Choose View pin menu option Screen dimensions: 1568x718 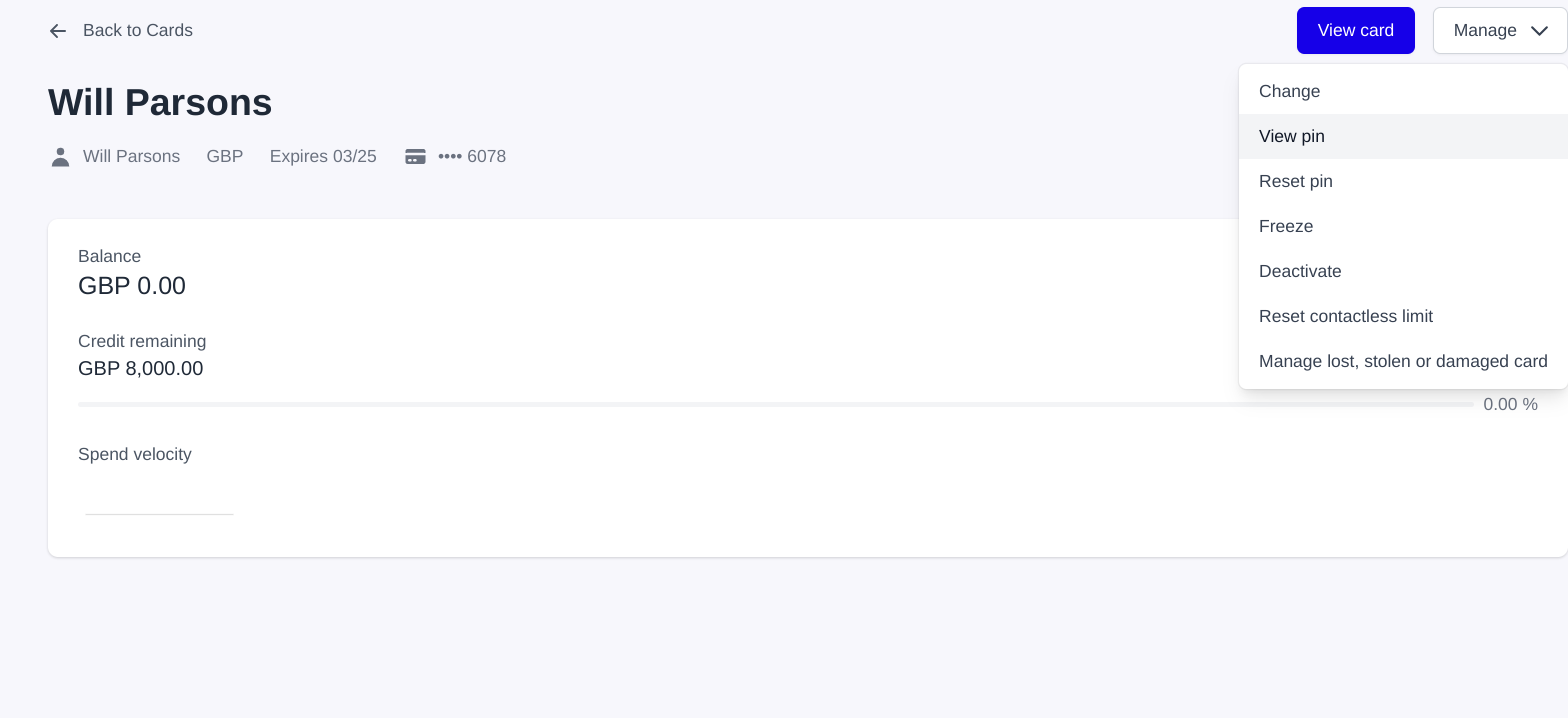click(1291, 136)
